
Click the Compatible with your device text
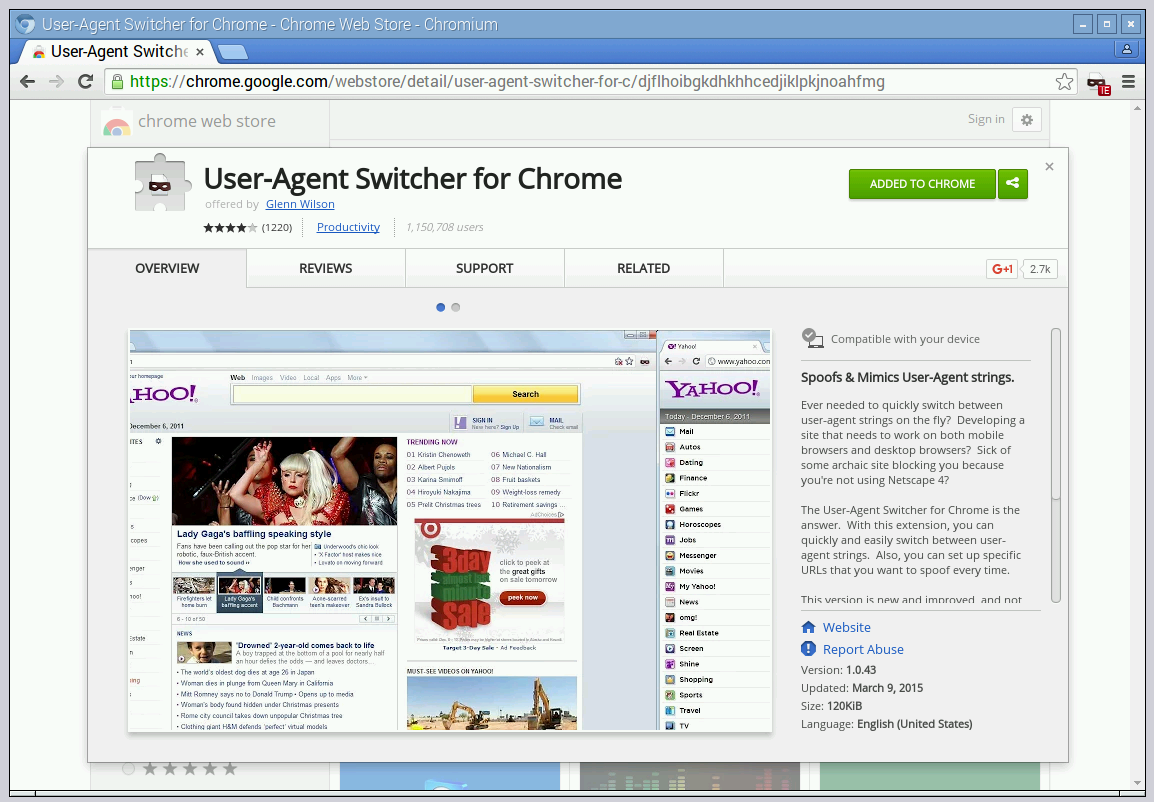coord(905,339)
